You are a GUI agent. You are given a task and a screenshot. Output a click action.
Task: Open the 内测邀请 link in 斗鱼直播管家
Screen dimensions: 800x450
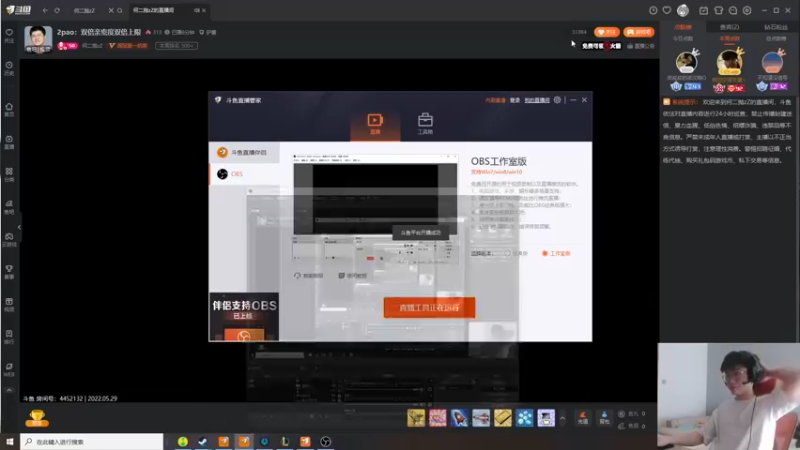tap(495, 100)
